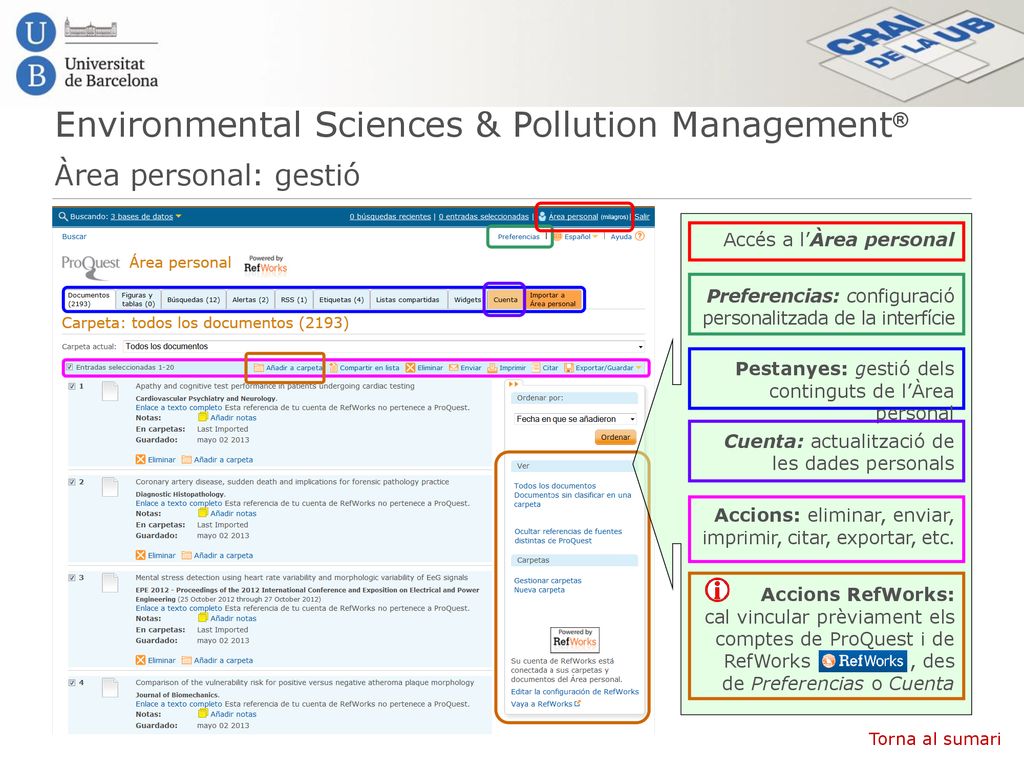Open the Widgets tab
Screen dimensions: 1024x768
tap(467, 300)
